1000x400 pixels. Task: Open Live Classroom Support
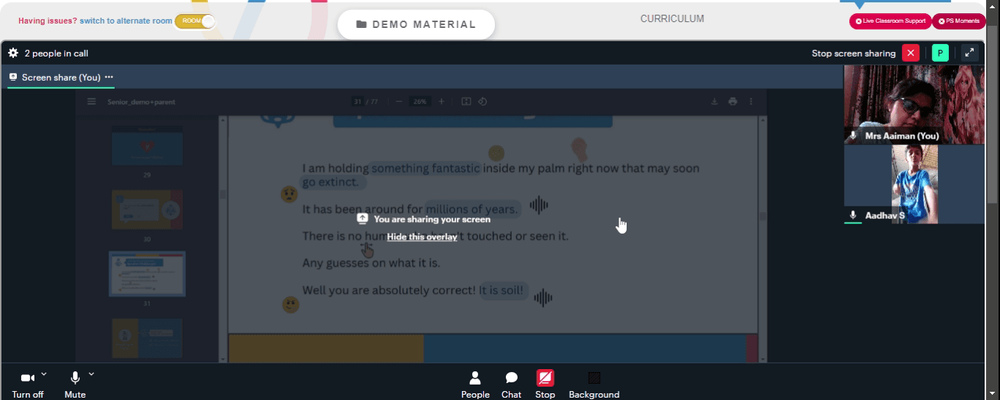click(890, 21)
